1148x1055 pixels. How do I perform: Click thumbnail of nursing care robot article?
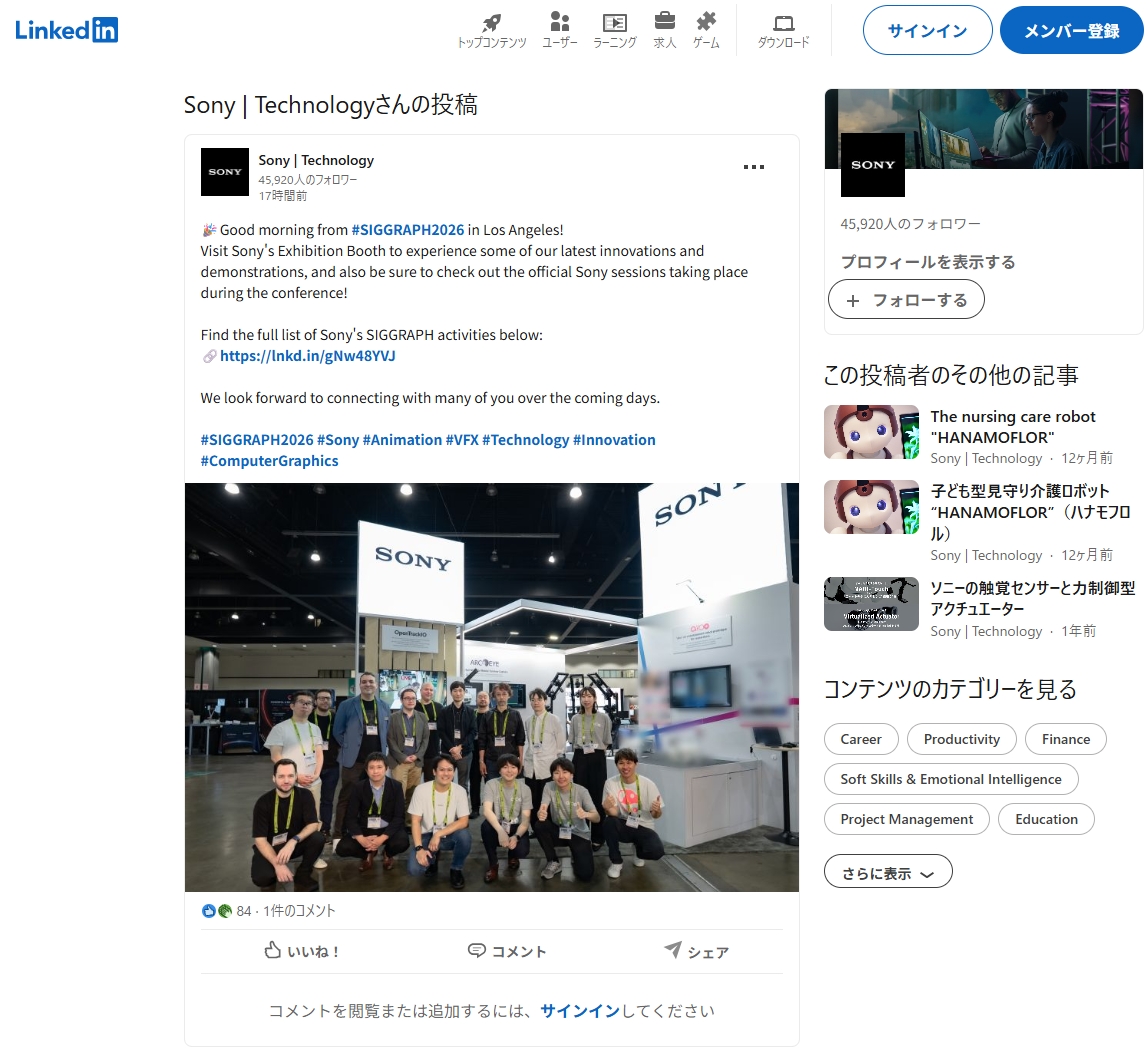tap(871, 432)
